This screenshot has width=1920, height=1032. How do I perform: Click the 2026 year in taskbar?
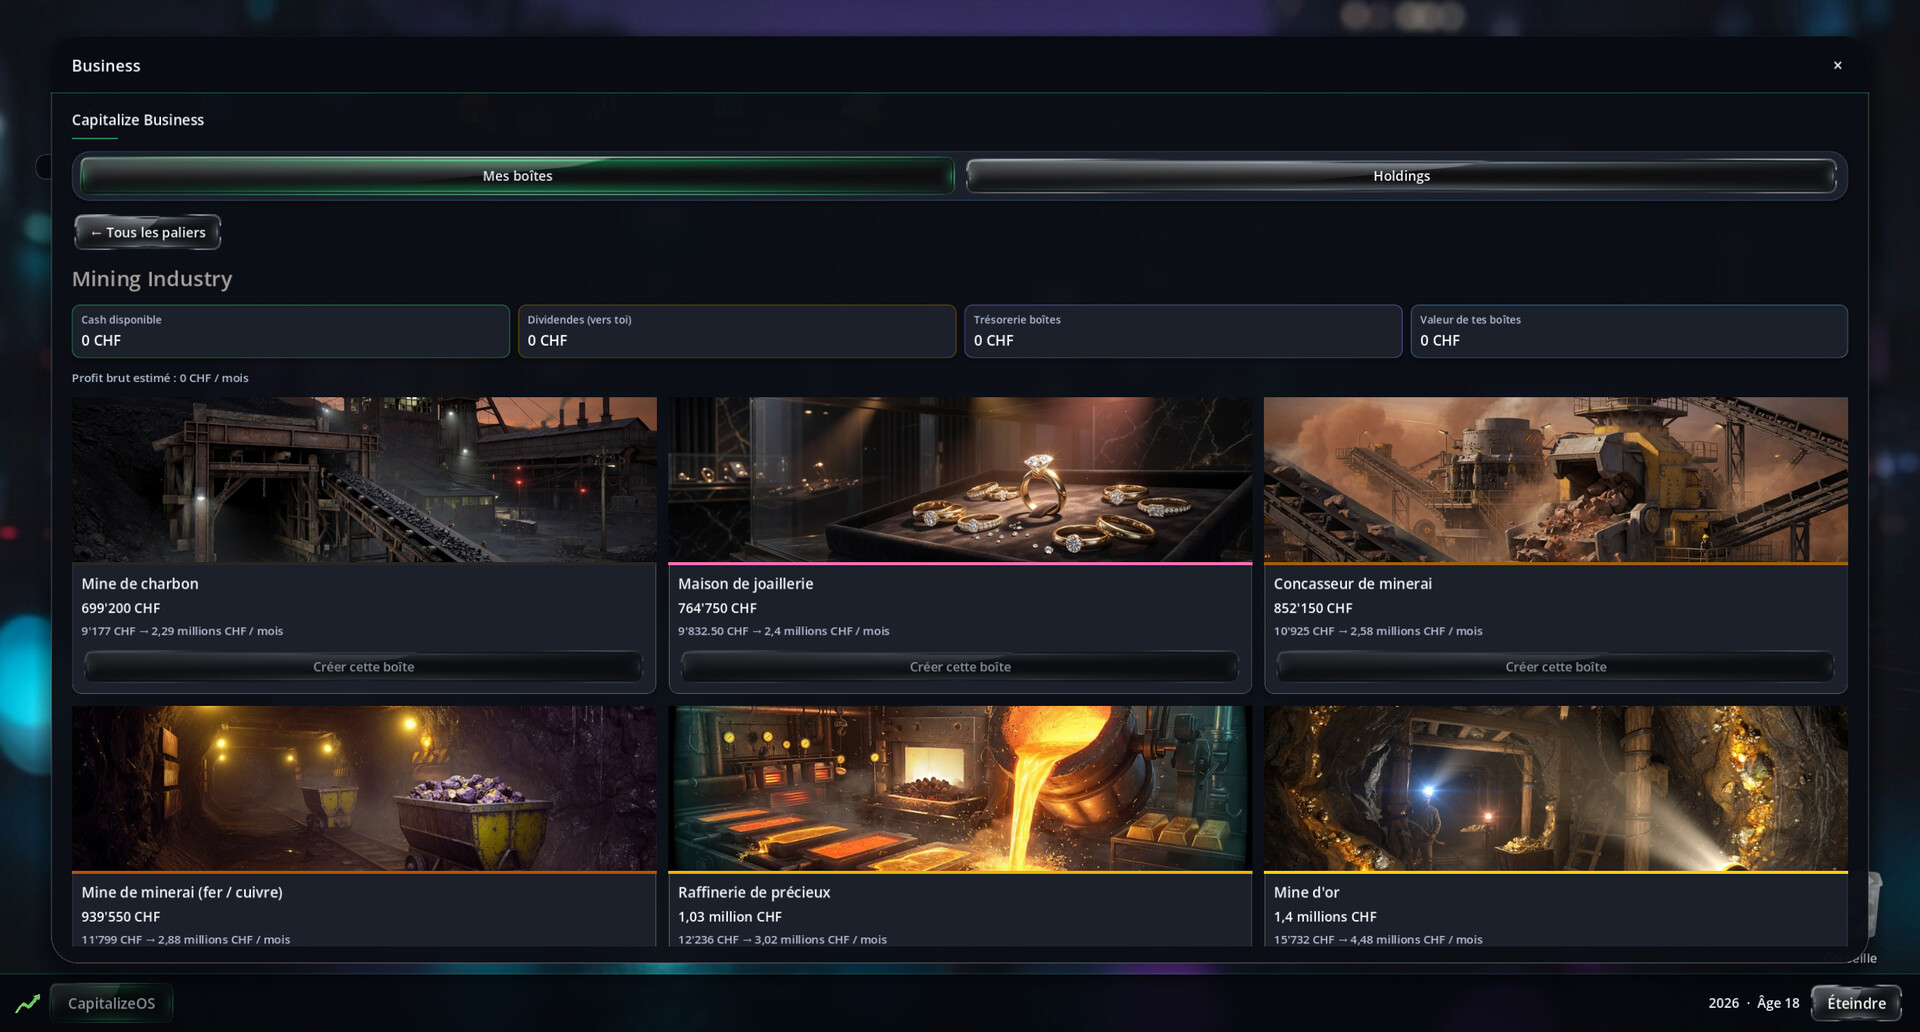point(1723,1003)
